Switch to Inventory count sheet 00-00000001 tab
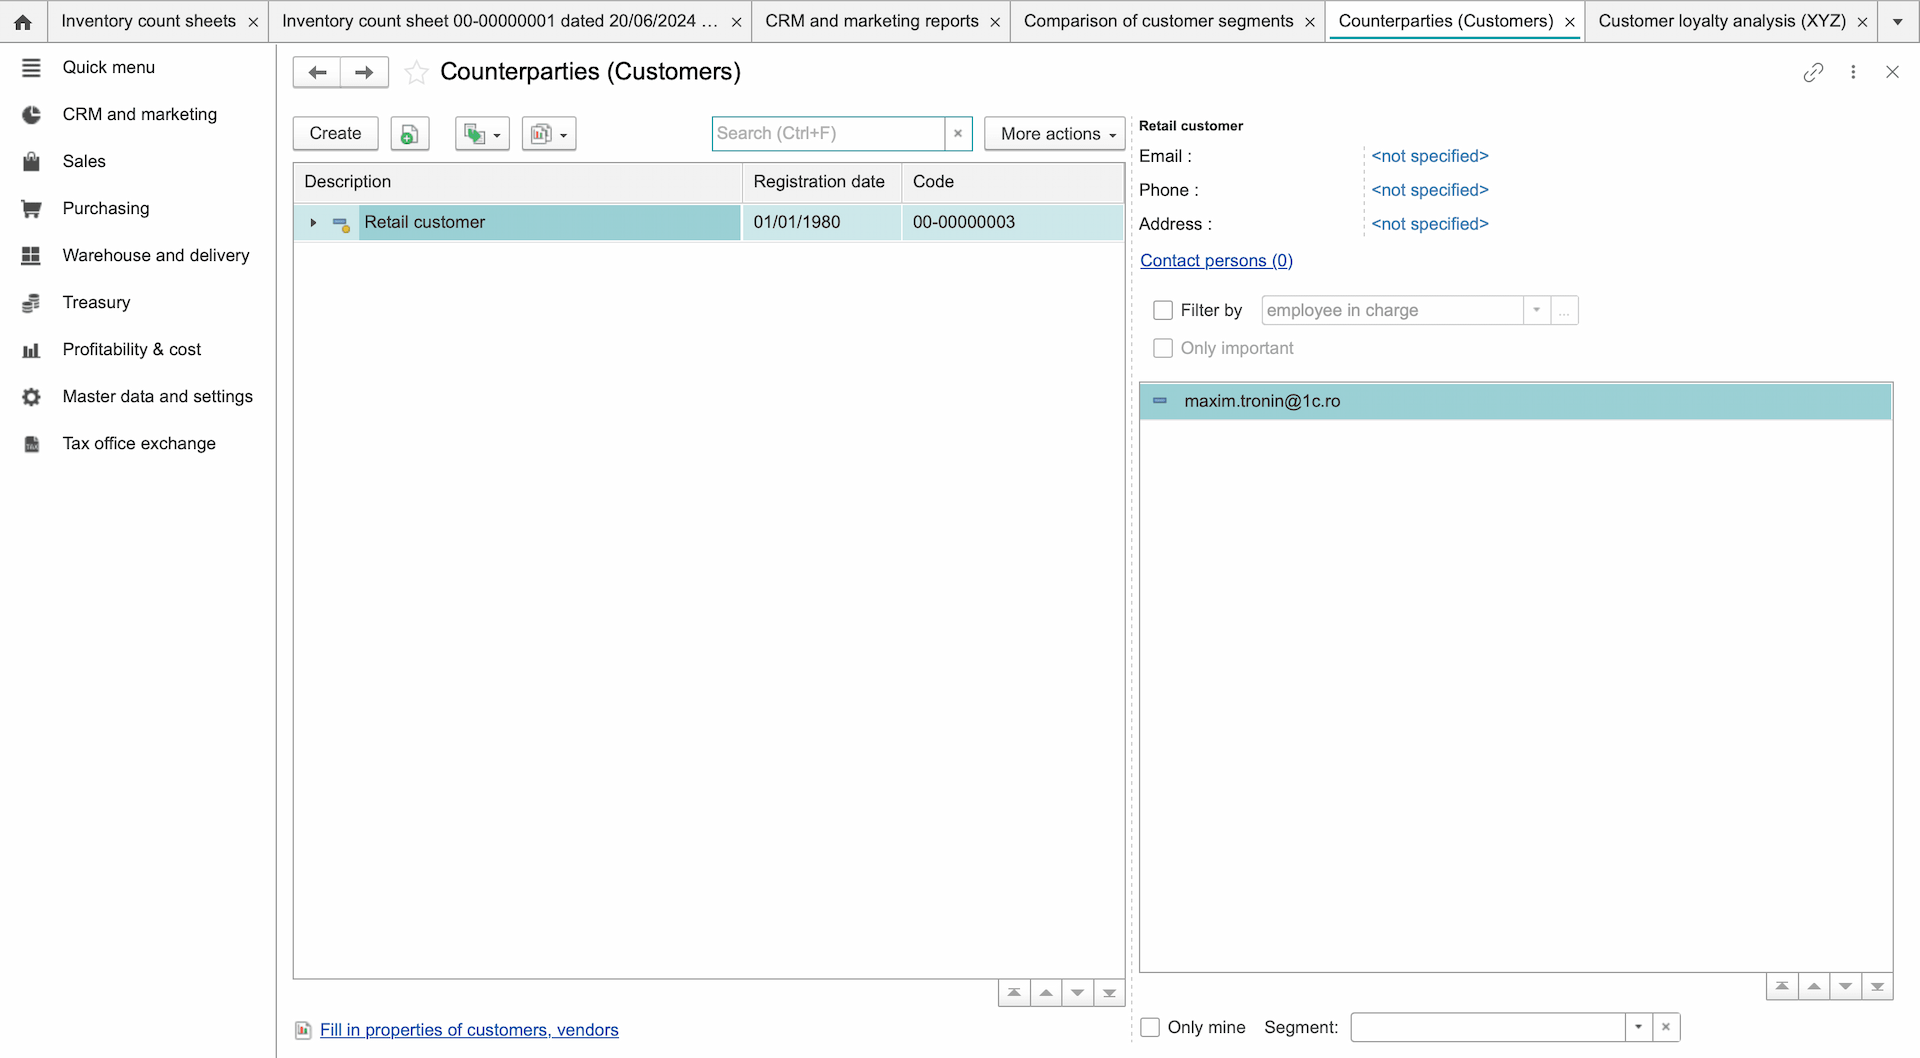The image size is (1920, 1058). [499, 21]
